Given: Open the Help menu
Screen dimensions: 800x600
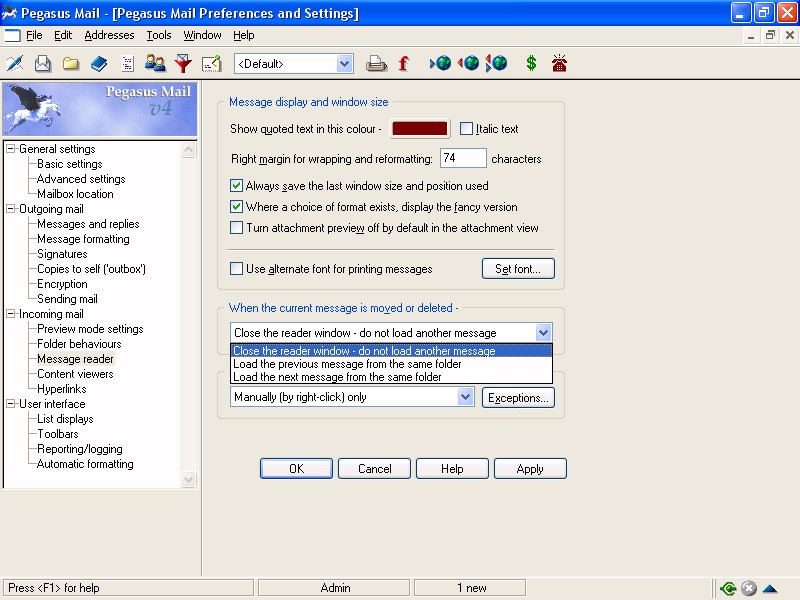Looking at the screenshot, I should click(243, 35).
